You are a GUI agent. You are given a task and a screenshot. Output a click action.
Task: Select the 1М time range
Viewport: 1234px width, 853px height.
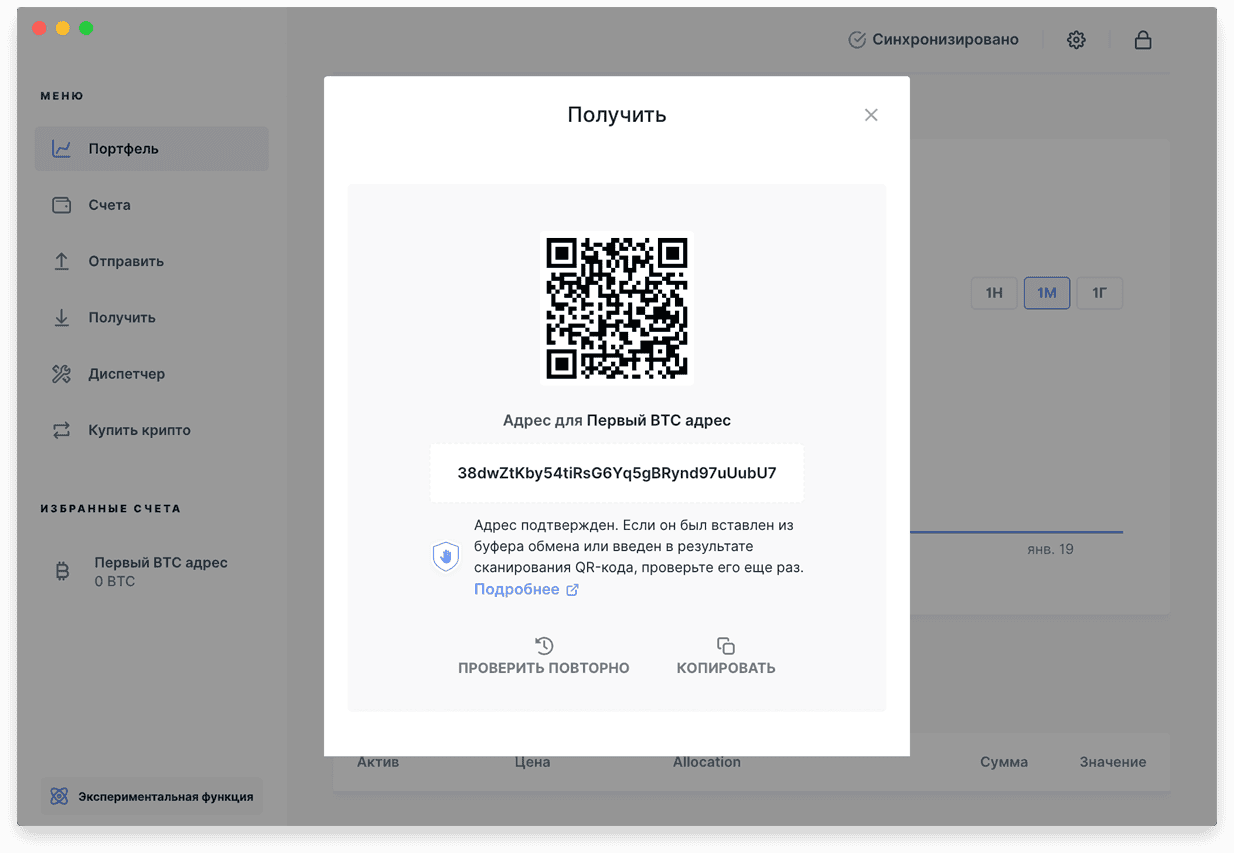1047,293
